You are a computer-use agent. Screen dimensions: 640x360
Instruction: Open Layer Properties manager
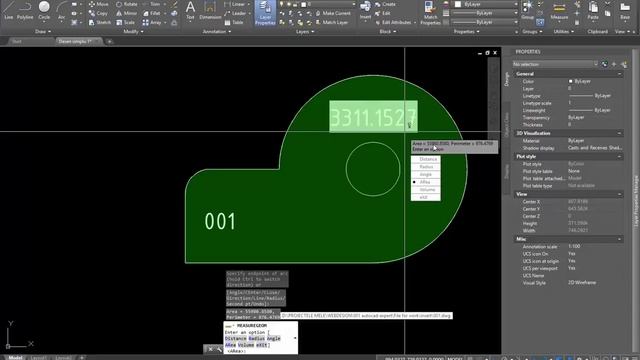click(x=265, y=13)
